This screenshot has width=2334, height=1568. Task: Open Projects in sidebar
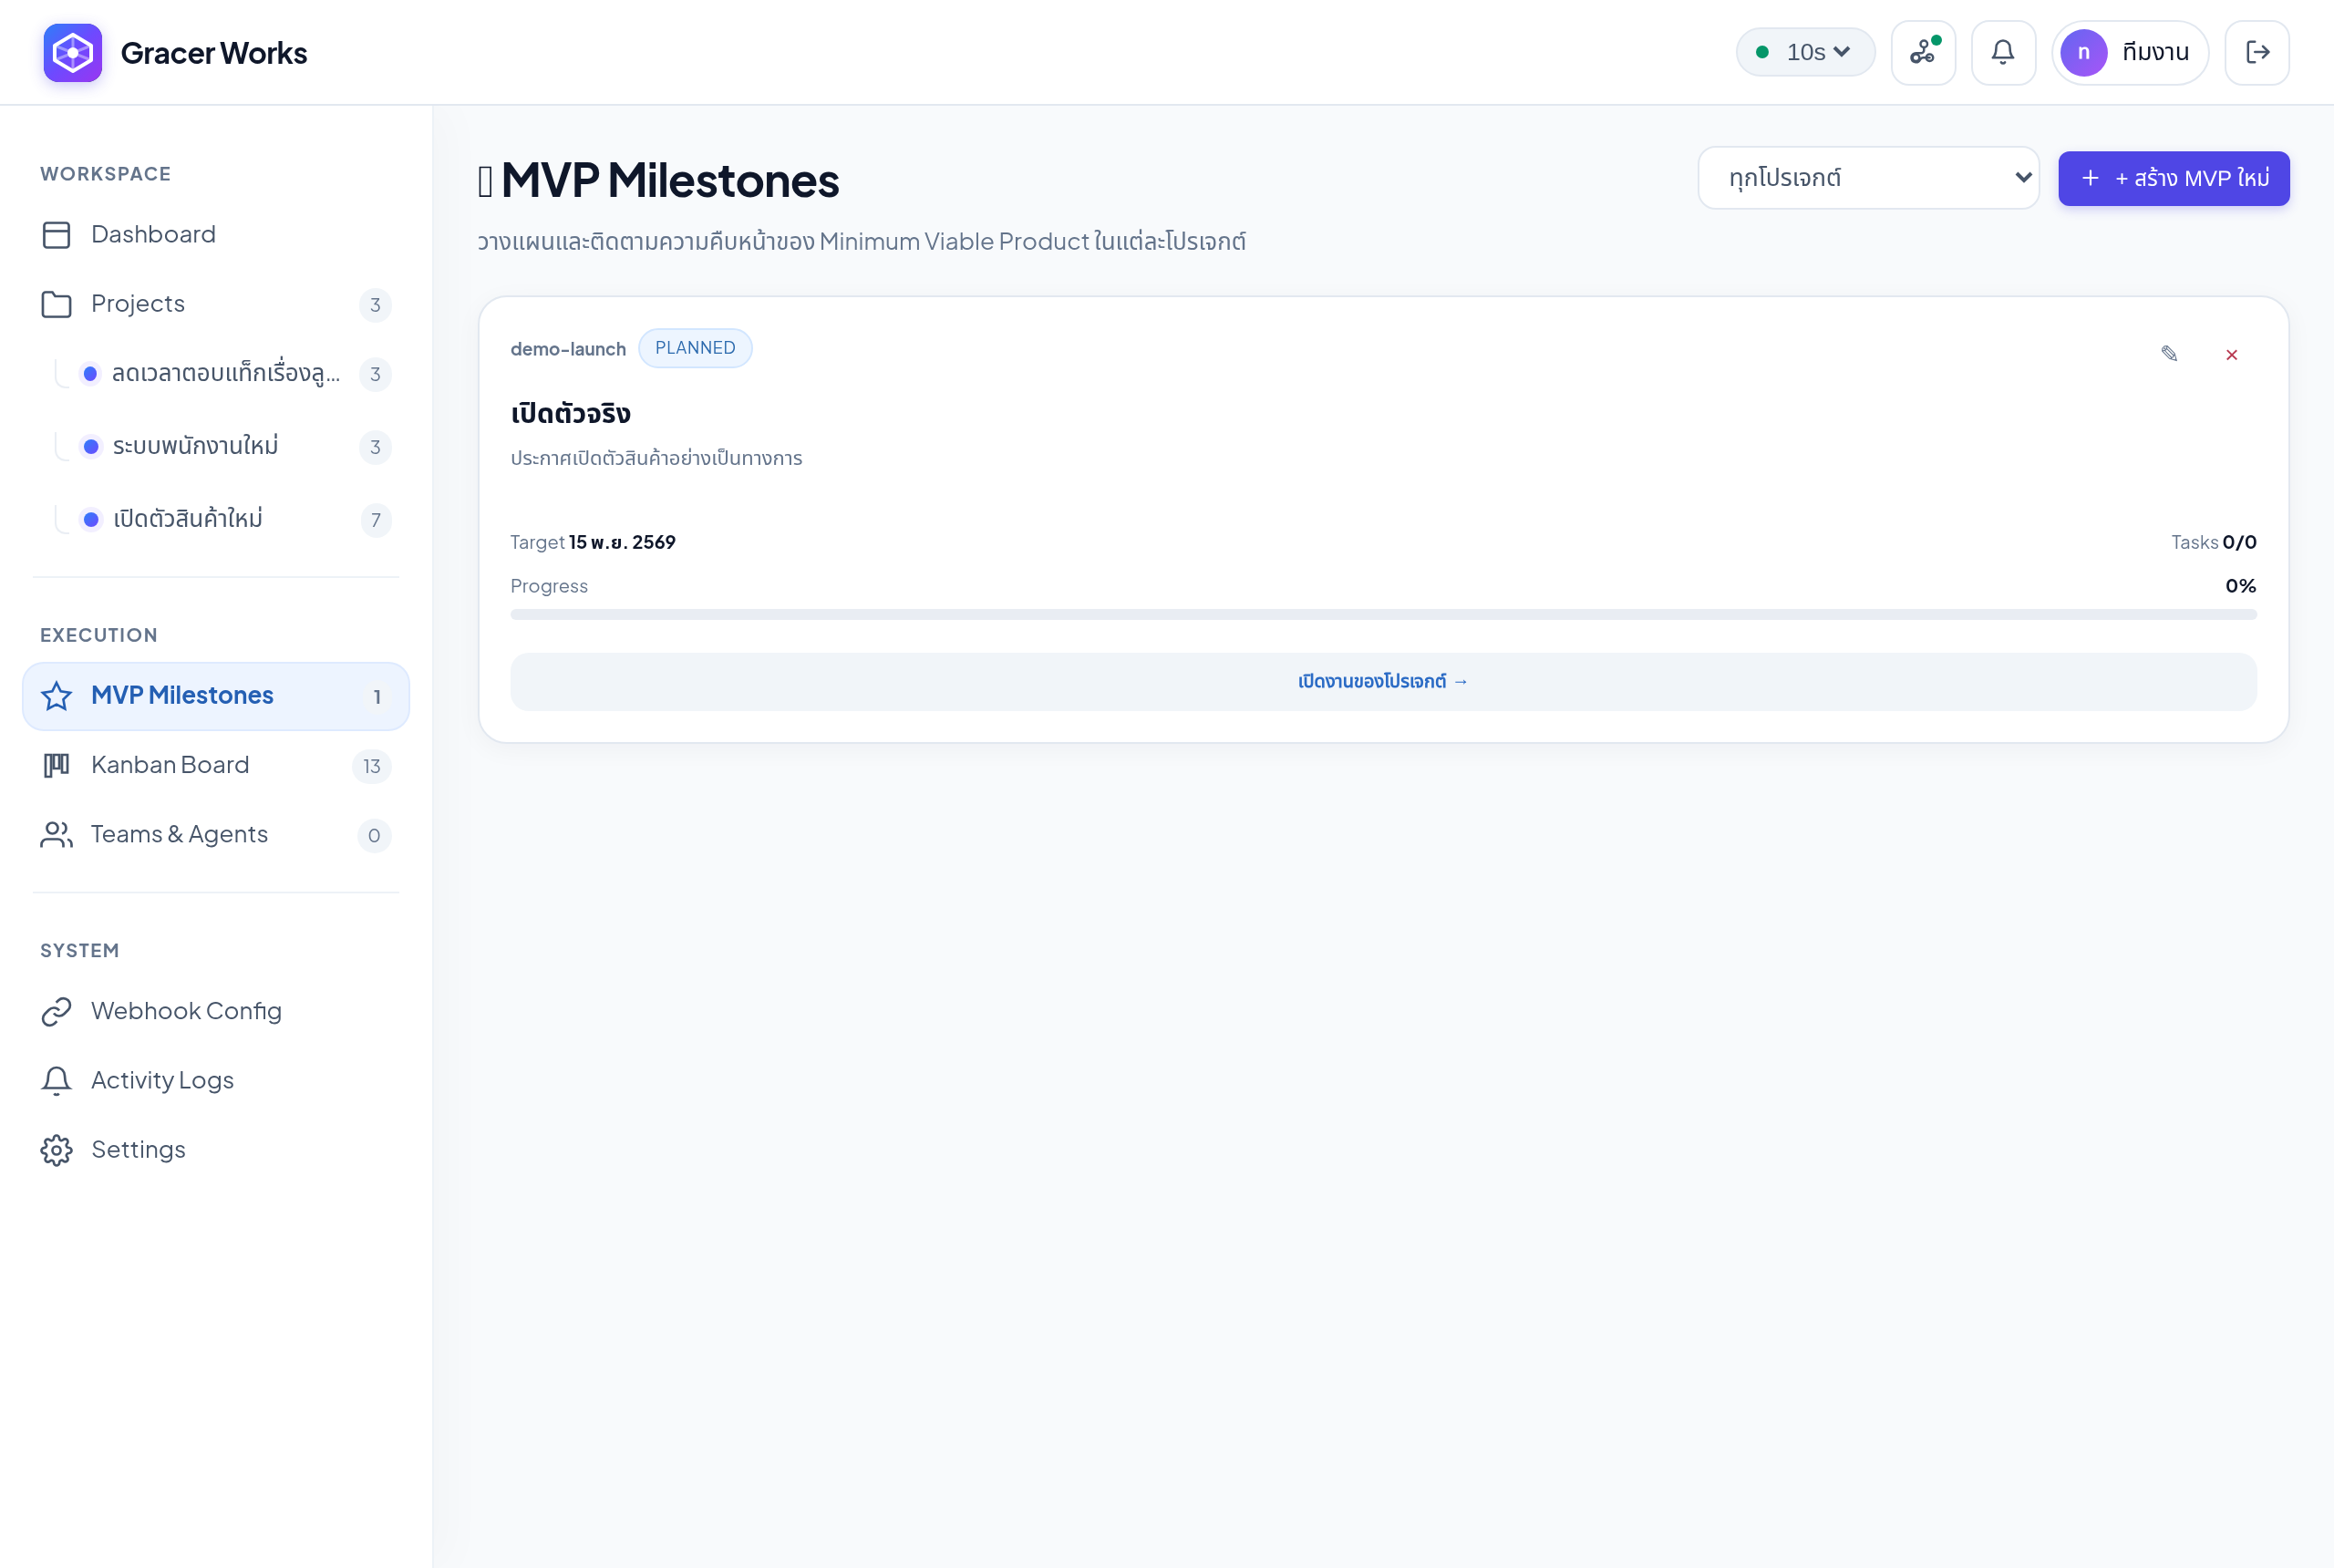(x=216, y=304)
